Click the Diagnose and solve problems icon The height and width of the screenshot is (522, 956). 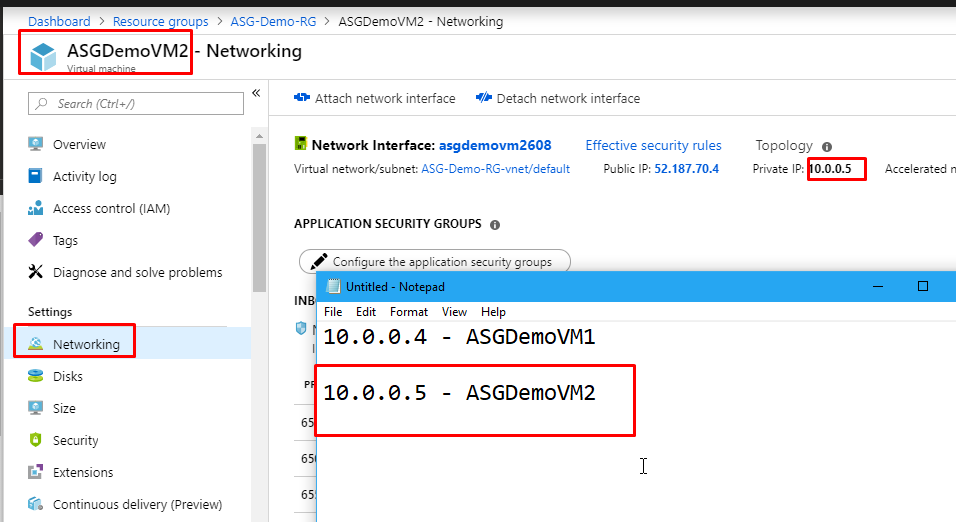(36, 272)
